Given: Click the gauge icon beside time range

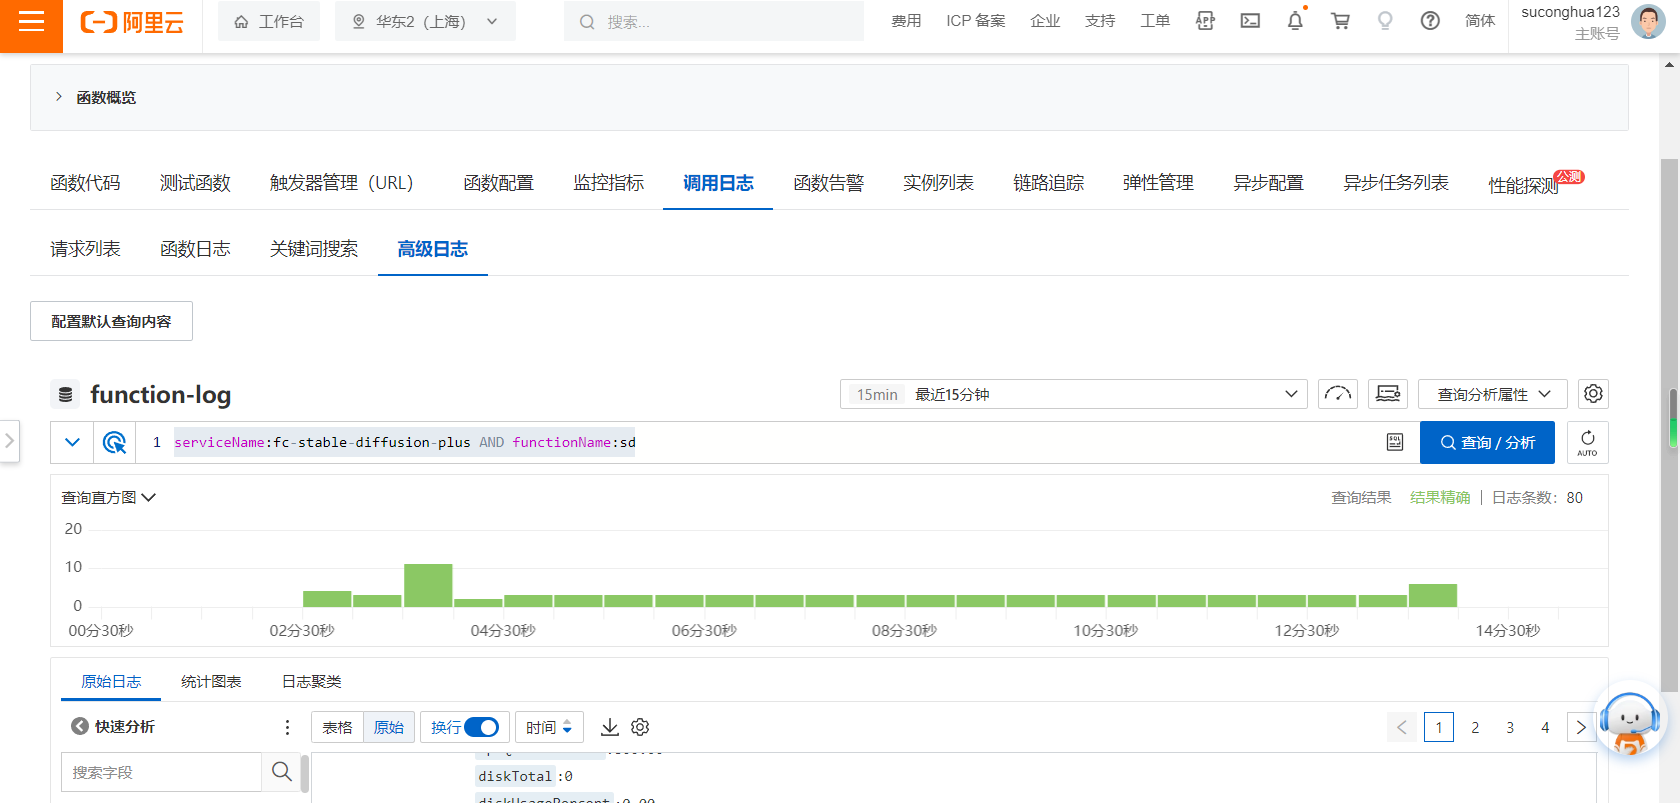Looking at the screenshot, I should [x=1338, y=394].
